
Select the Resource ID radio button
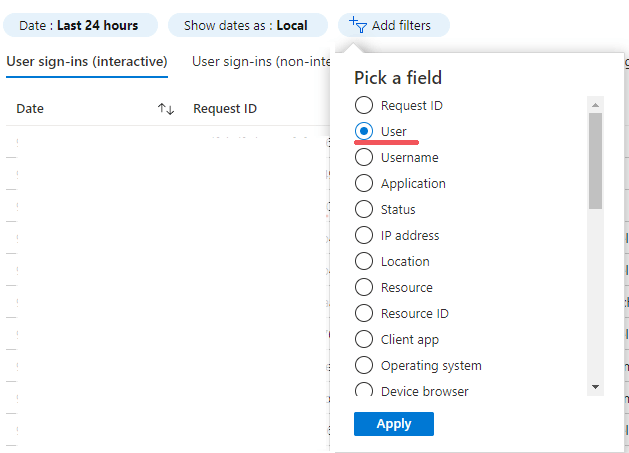tap(364, 313)
